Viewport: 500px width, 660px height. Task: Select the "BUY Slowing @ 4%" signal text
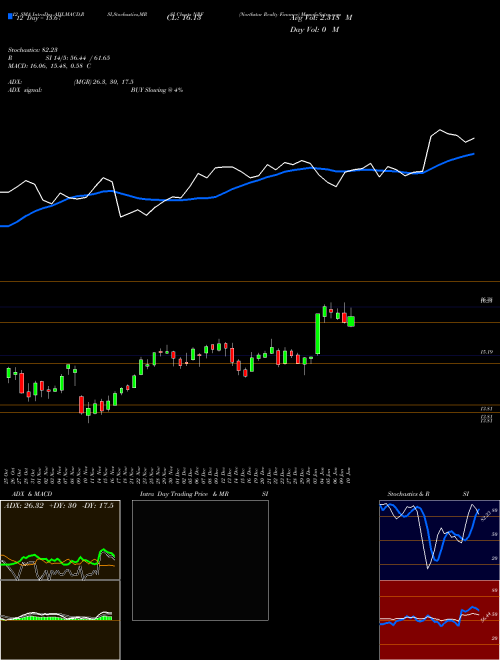tap(157, 90)
